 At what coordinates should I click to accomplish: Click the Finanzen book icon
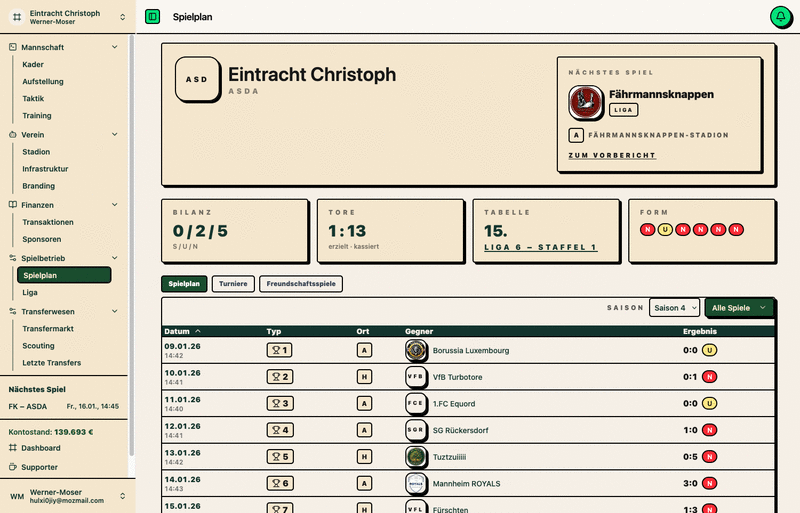13,205
